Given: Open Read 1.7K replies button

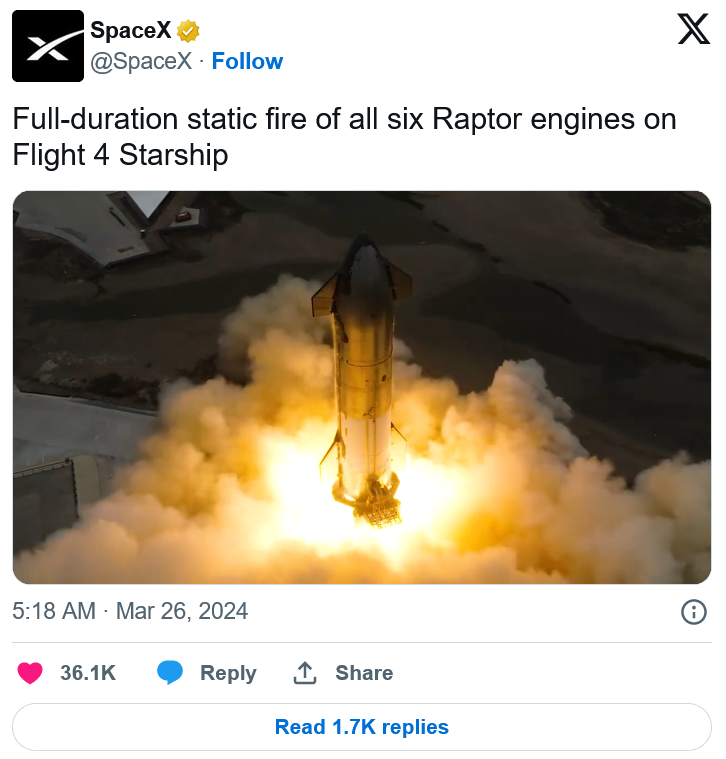Looking at the screenshot, I should (362, 727).
